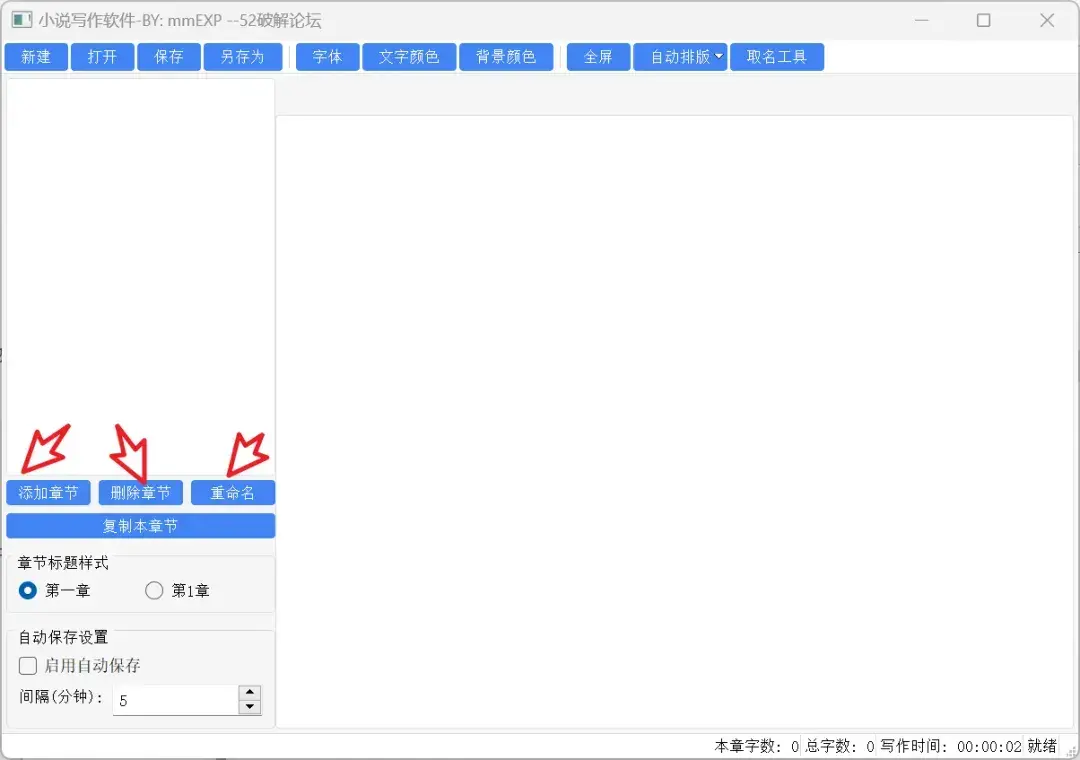
Task: Copy chapter via 复制本章节 button
Action: point(141,526)
